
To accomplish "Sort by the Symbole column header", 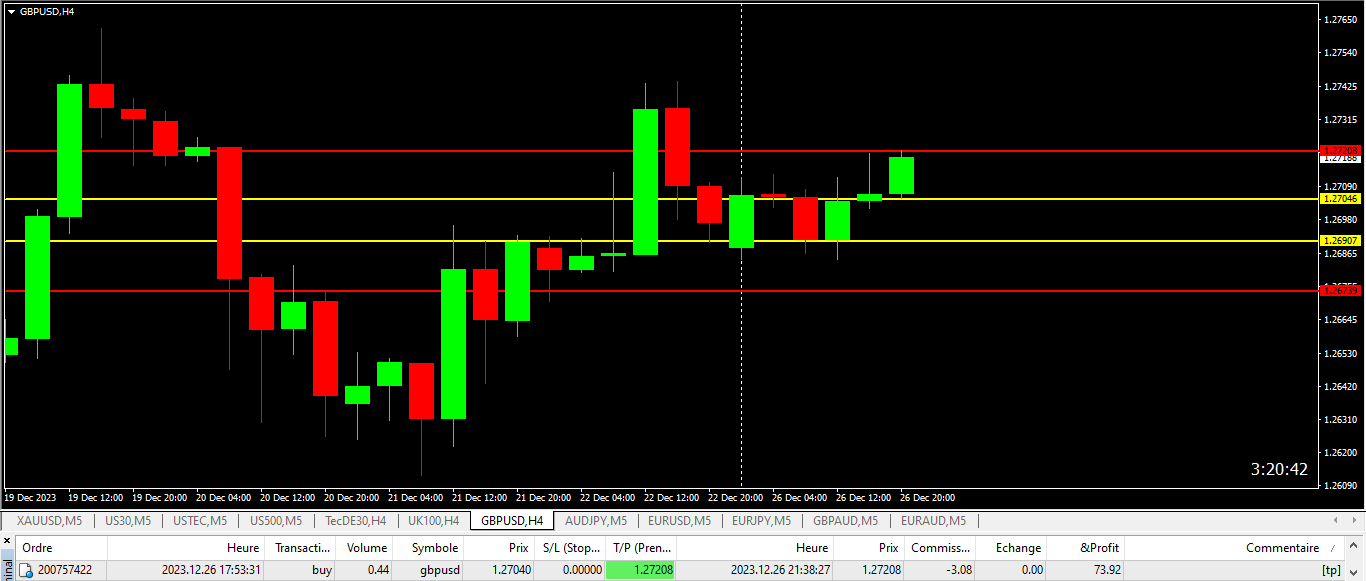I will (428, 548).
